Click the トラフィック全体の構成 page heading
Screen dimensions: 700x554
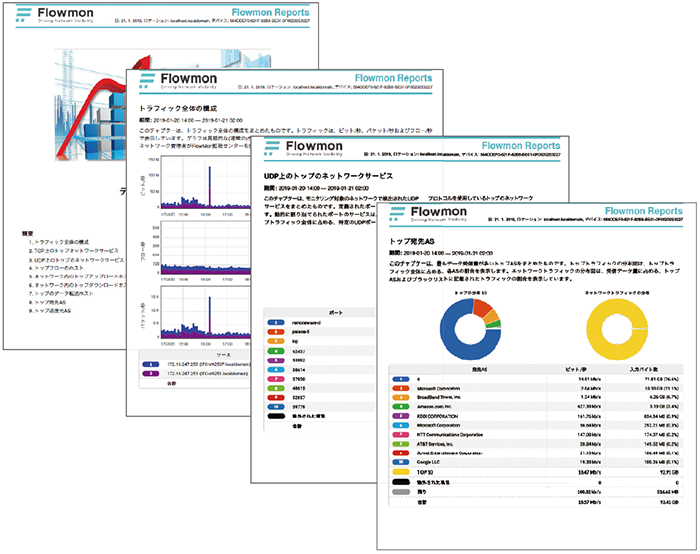pyautogui.click(x=178, y=108)
